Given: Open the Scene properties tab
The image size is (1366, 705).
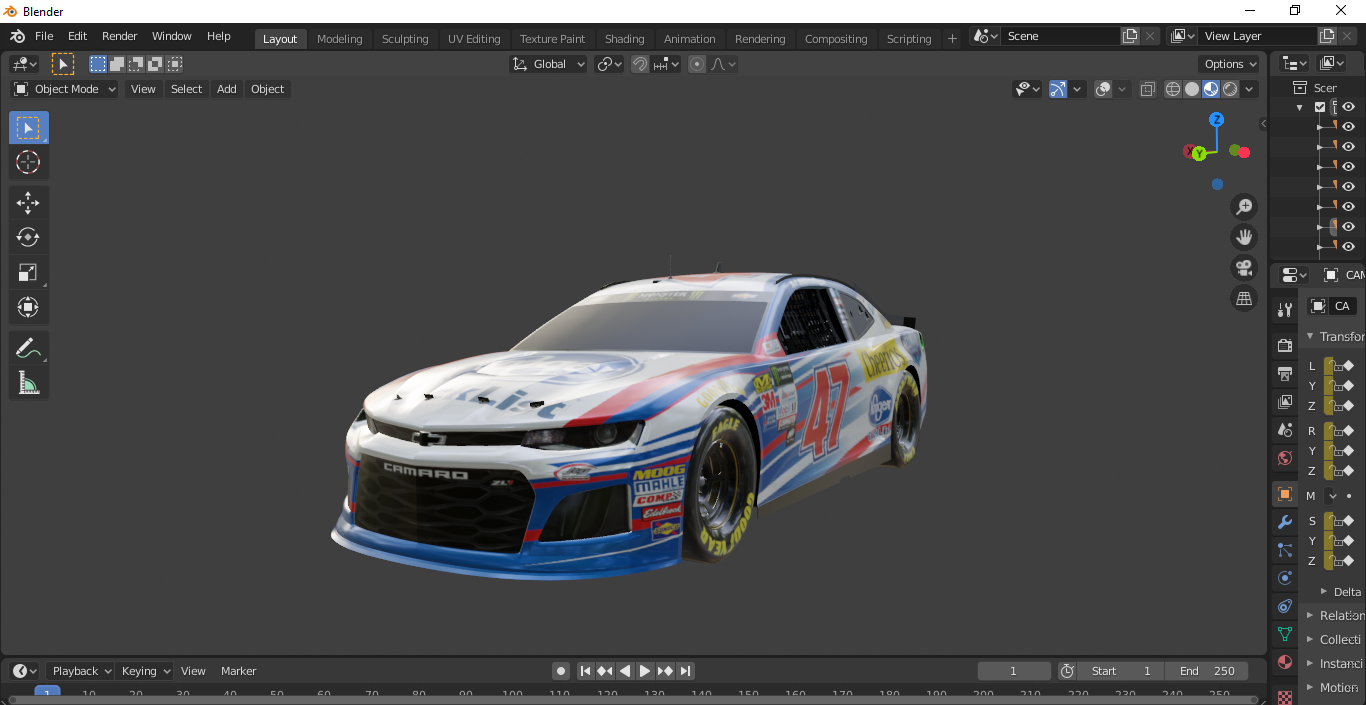Looking at the screenshot, I should [x=1285, y=430].
